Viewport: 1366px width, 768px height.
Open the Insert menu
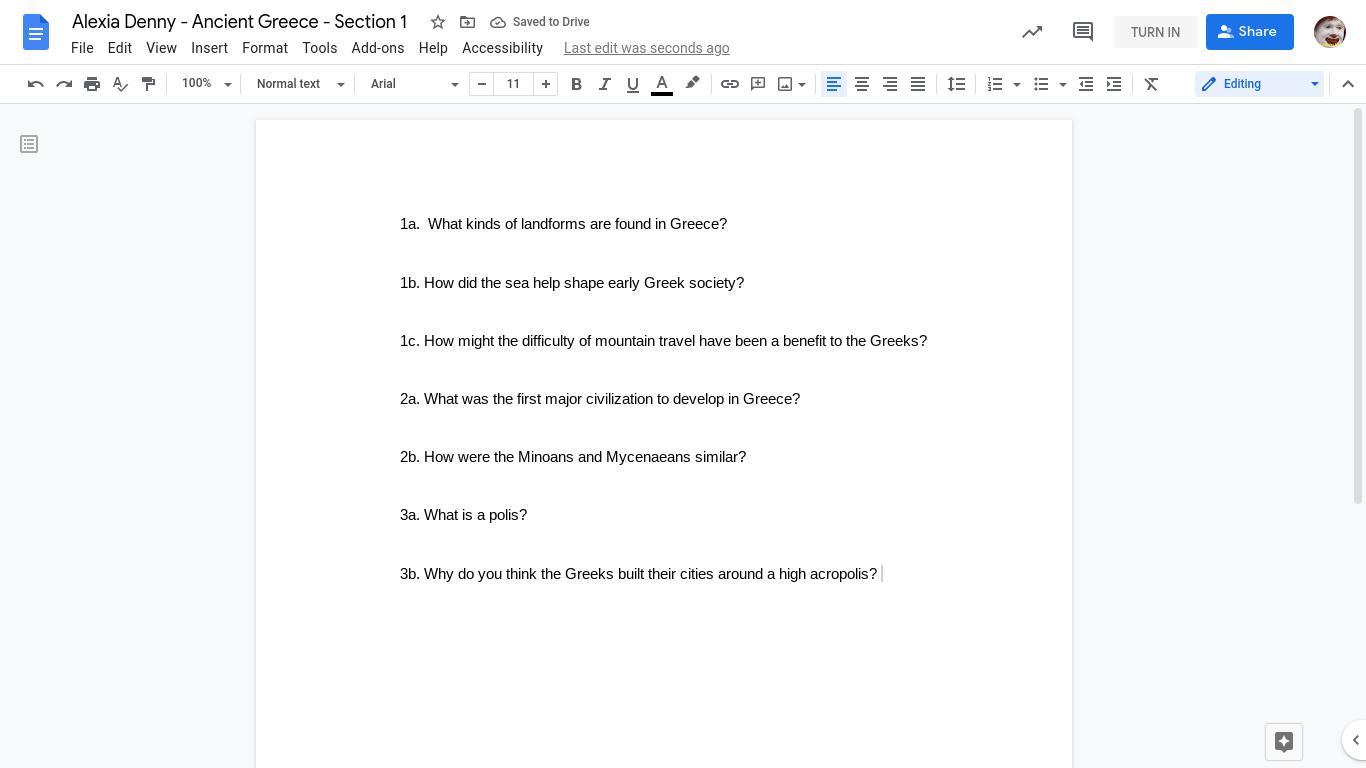210,48
